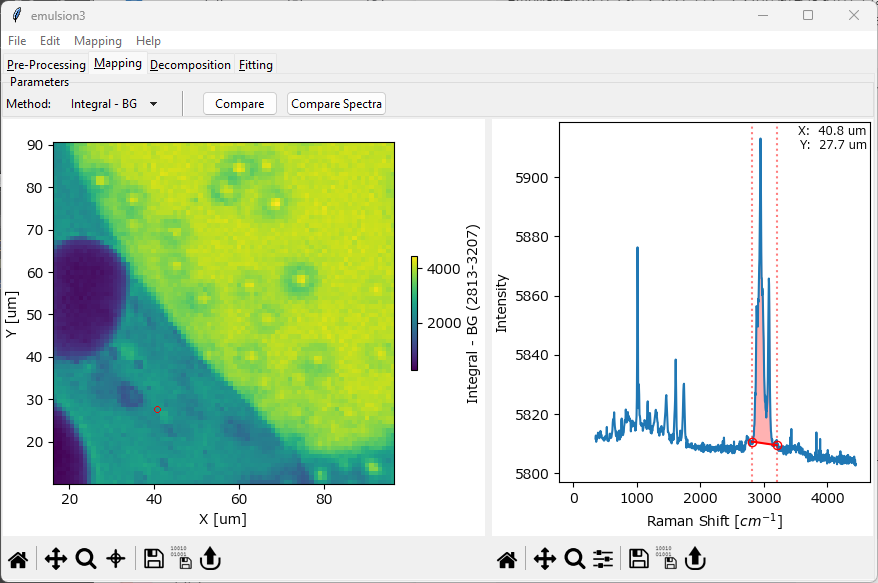Click the upload arrow icon under the spectrum
Viewport: 878px width, 583px height.
(x=695, y=559)
